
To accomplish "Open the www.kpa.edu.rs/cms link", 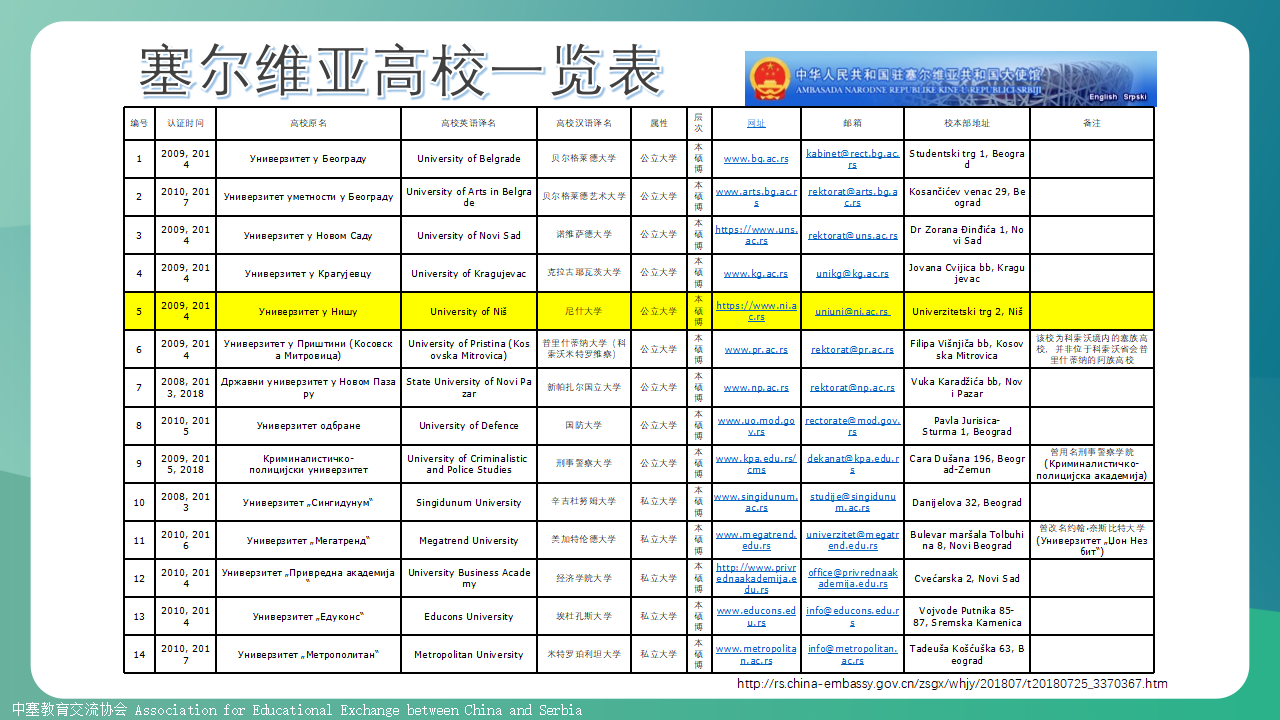I will 756,464.
